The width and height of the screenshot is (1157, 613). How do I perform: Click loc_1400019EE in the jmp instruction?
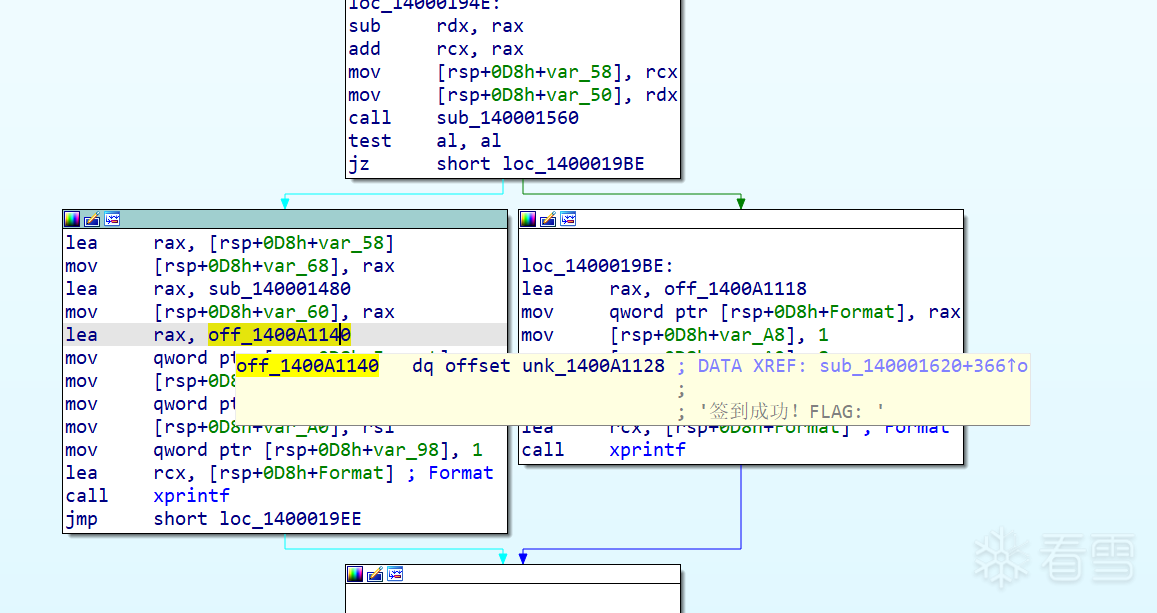click(x=290, y=519)
